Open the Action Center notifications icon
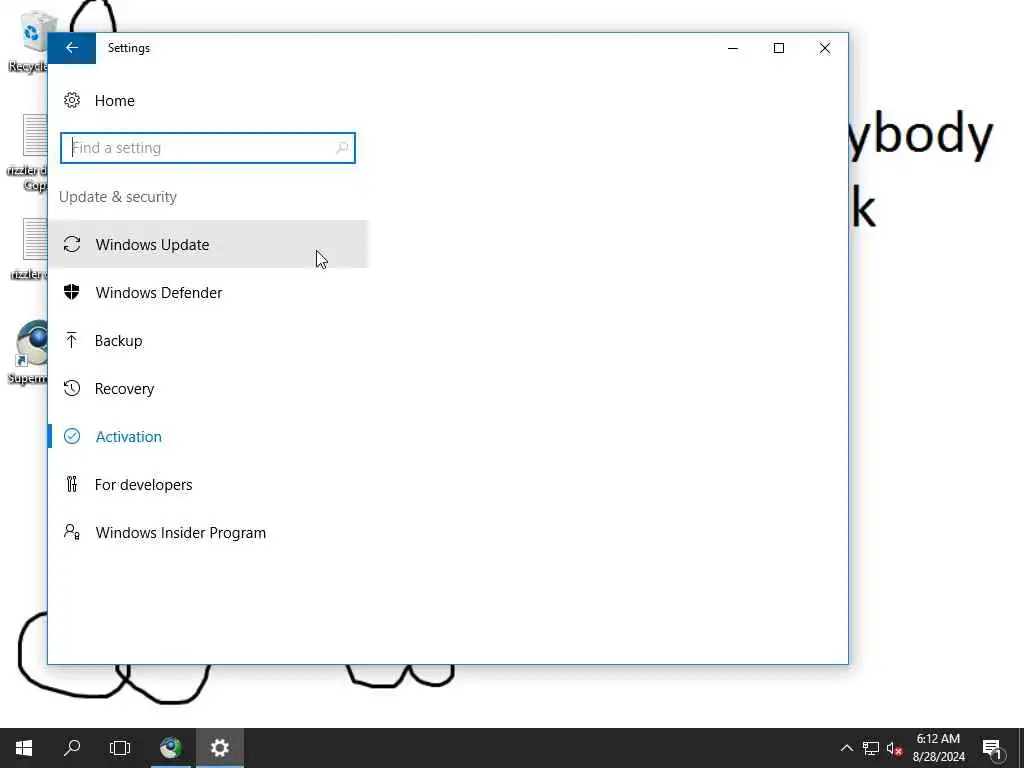Screen dimensions: 1024x768 [x=992, y=748]
